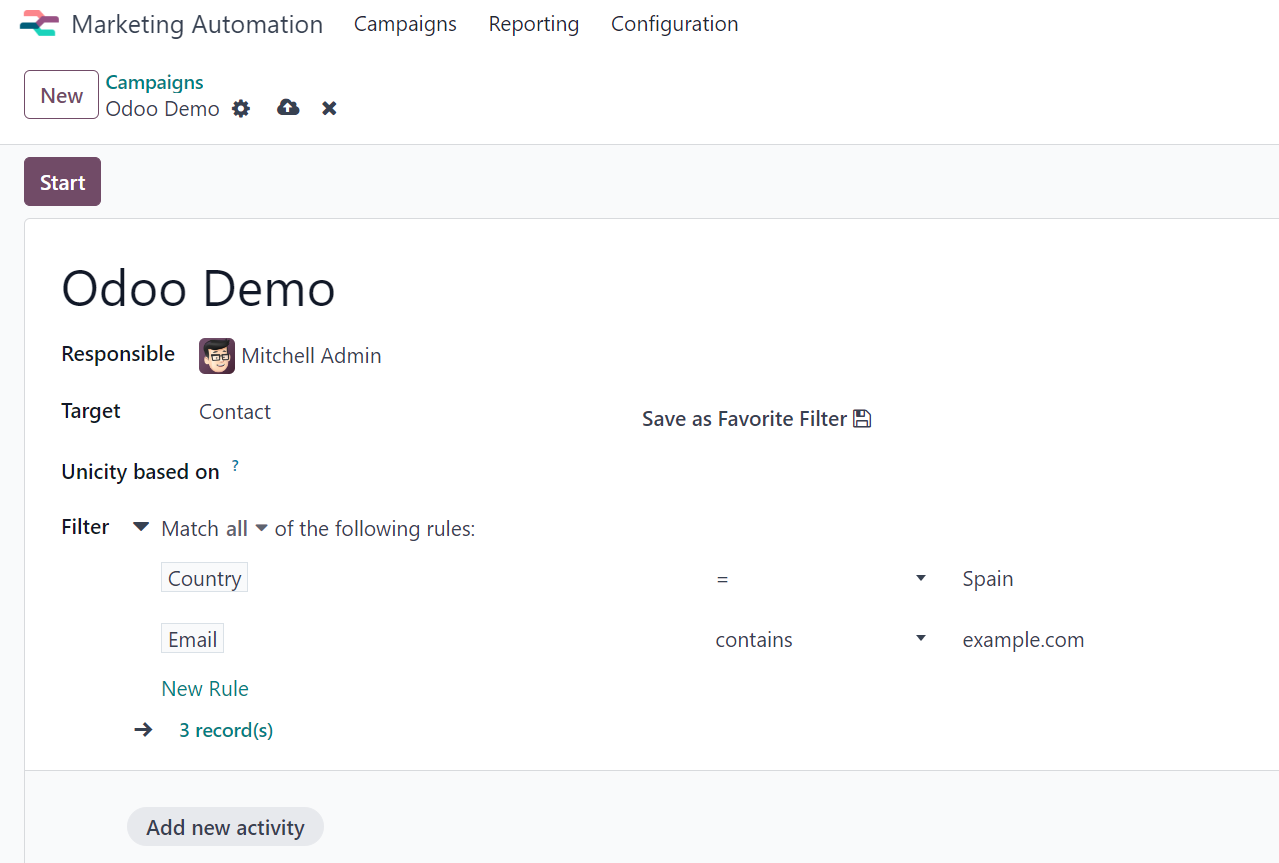Image resolution: width=1279 pixels, height=863 pixels.
Task: Click the Responsible label
Action: click(x=118, y=354)
